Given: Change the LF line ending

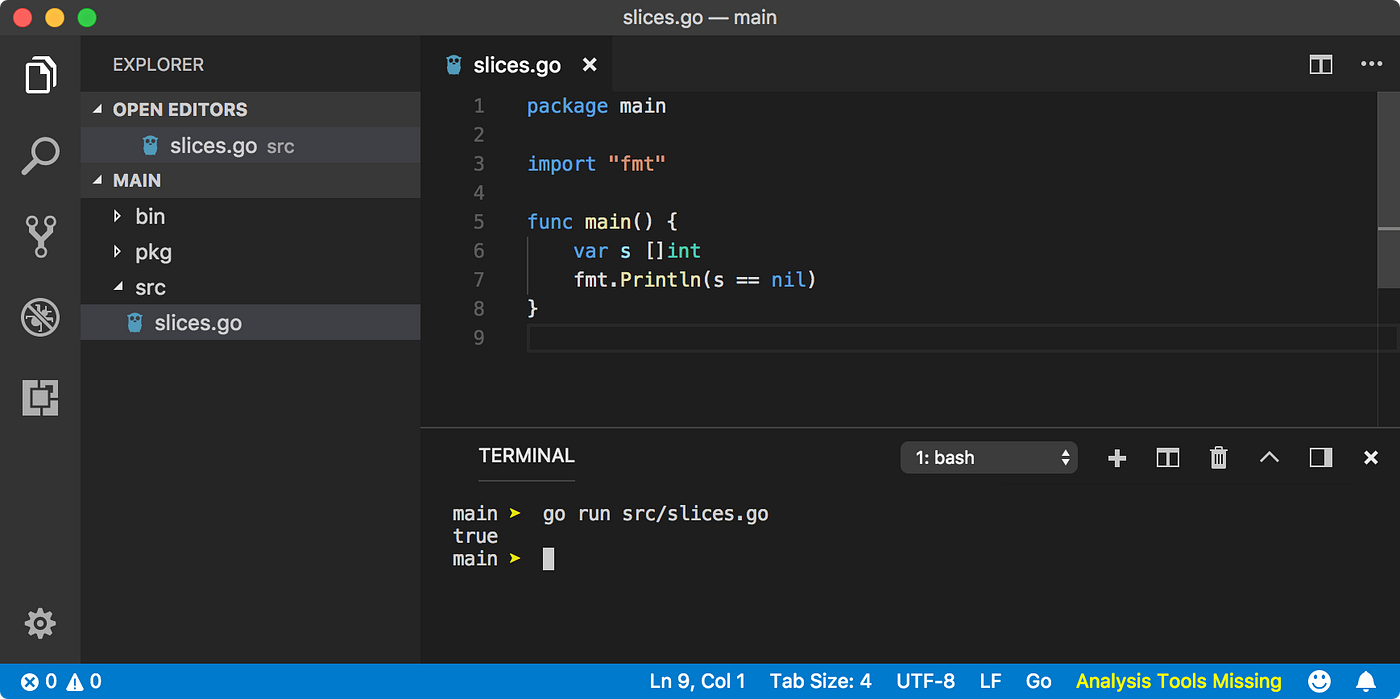Looking at the screenshot, I should [x=990, y=682].
